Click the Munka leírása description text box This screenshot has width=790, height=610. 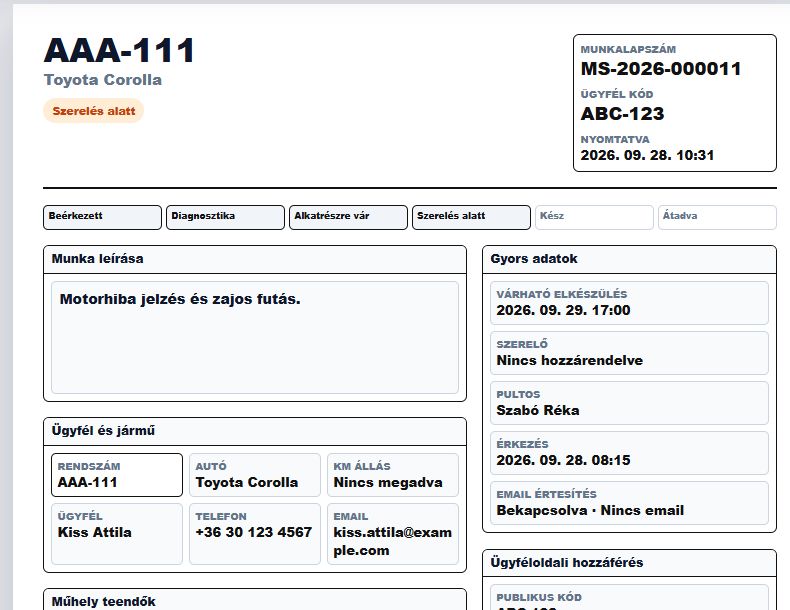[x=255, y=337]
